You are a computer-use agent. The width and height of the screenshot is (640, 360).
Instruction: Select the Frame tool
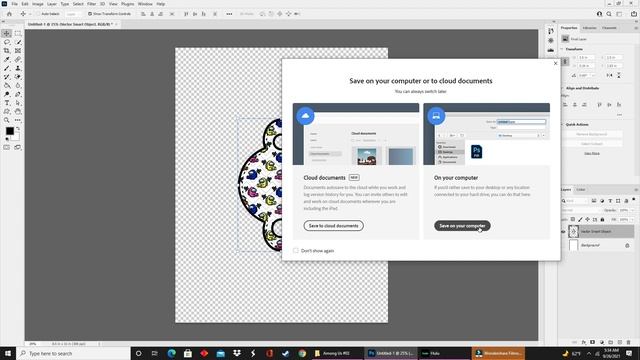pyautogui.click(x=18, y=51)
